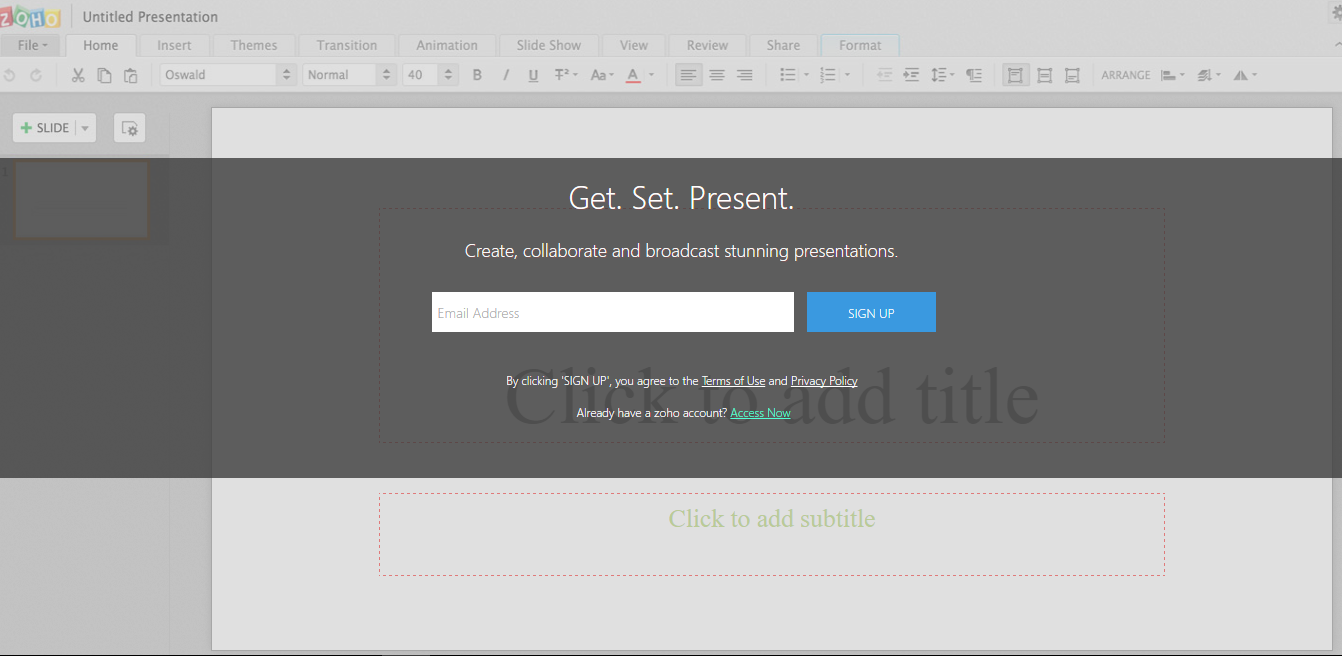Viewport: 1342px width, 656px height.
Task: Expand the arrow next to the SLIDE button
Action: pos(85,128)
